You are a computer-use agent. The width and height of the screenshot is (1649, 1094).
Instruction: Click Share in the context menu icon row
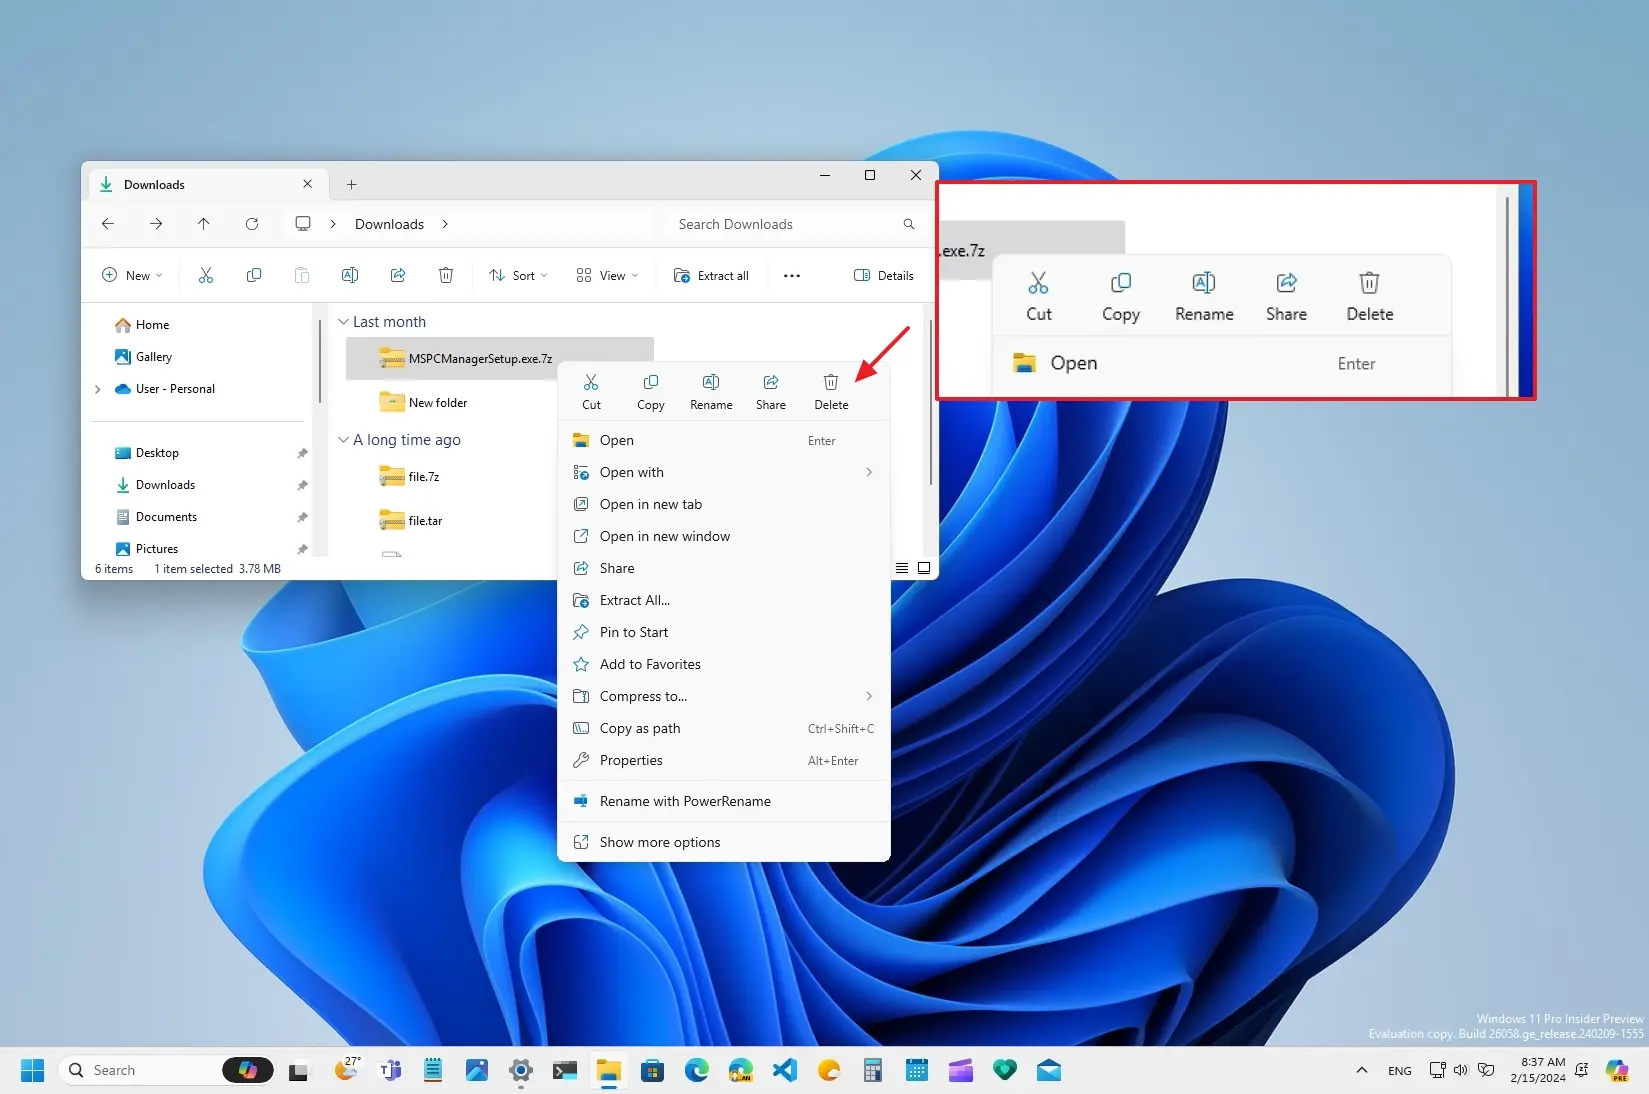(770, 390)
